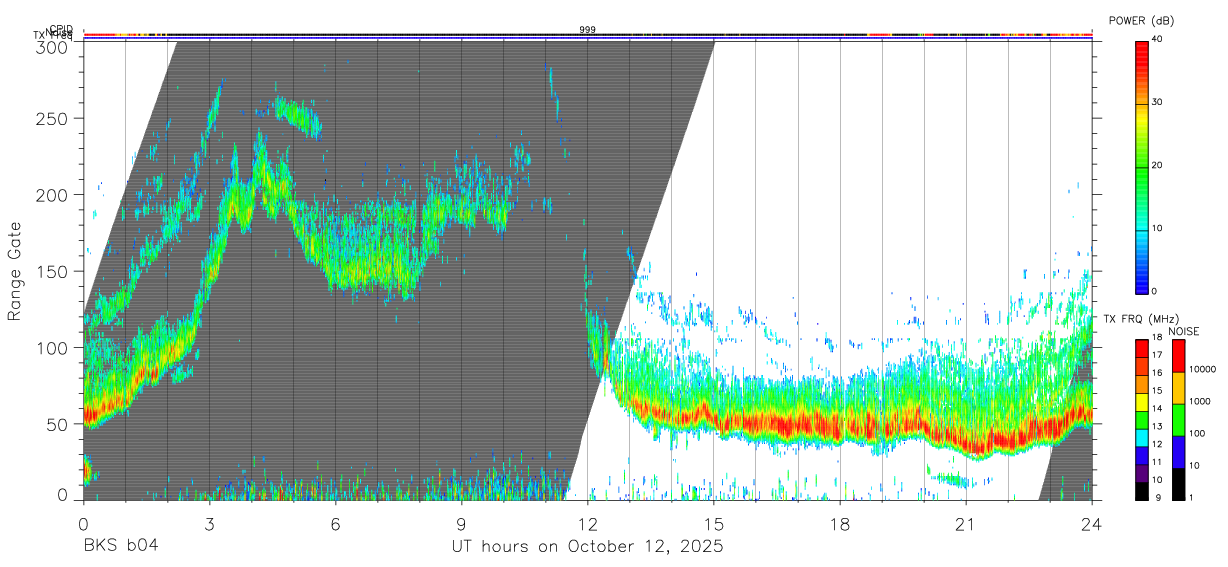Click the 999 CPID value at top
The image size is (1228, 567).
pos(588,30)
